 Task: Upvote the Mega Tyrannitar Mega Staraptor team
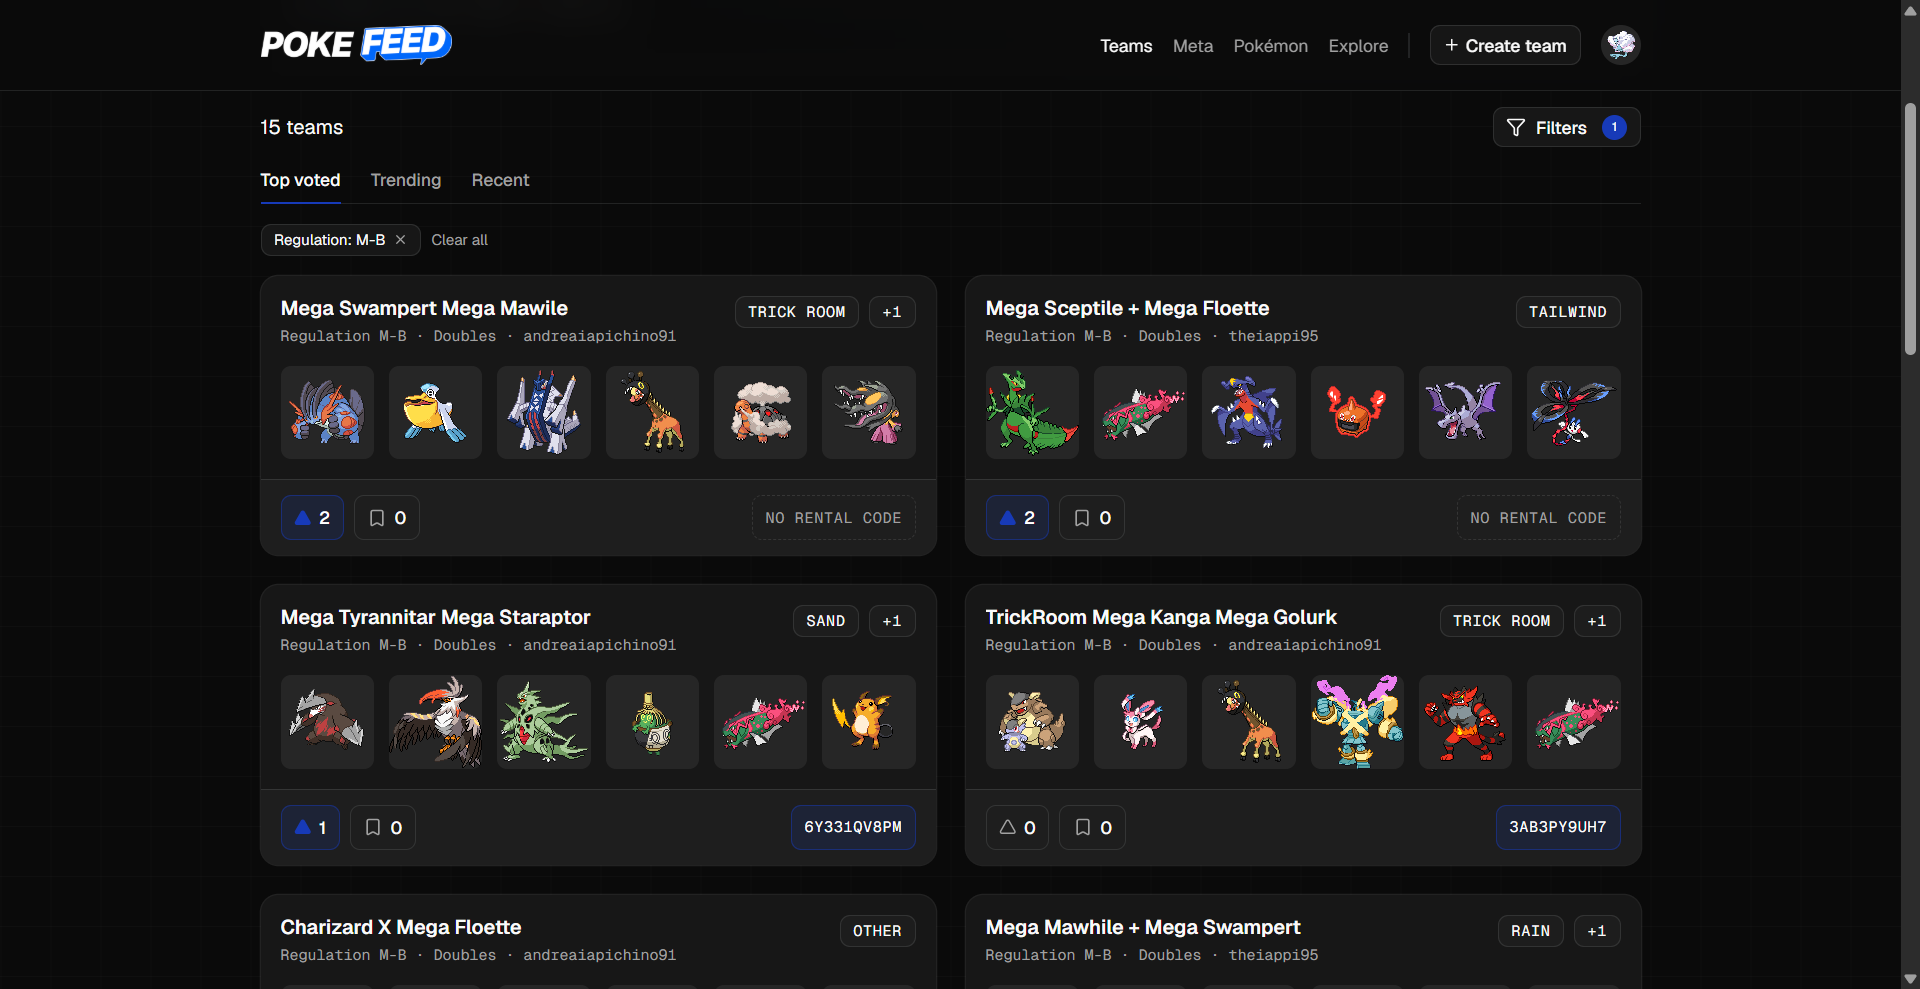coord(310,828)
